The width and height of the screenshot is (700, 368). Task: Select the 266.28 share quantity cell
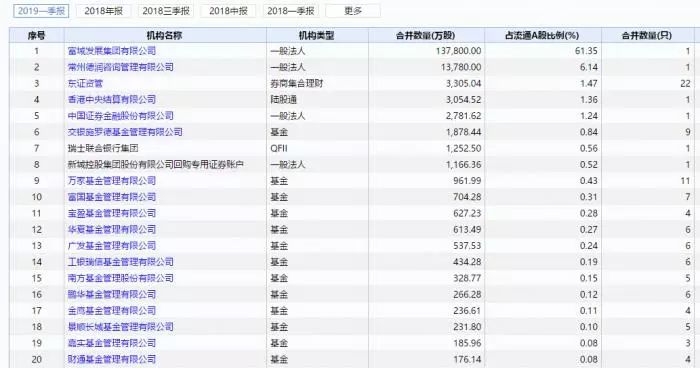(x=467, y=294)
